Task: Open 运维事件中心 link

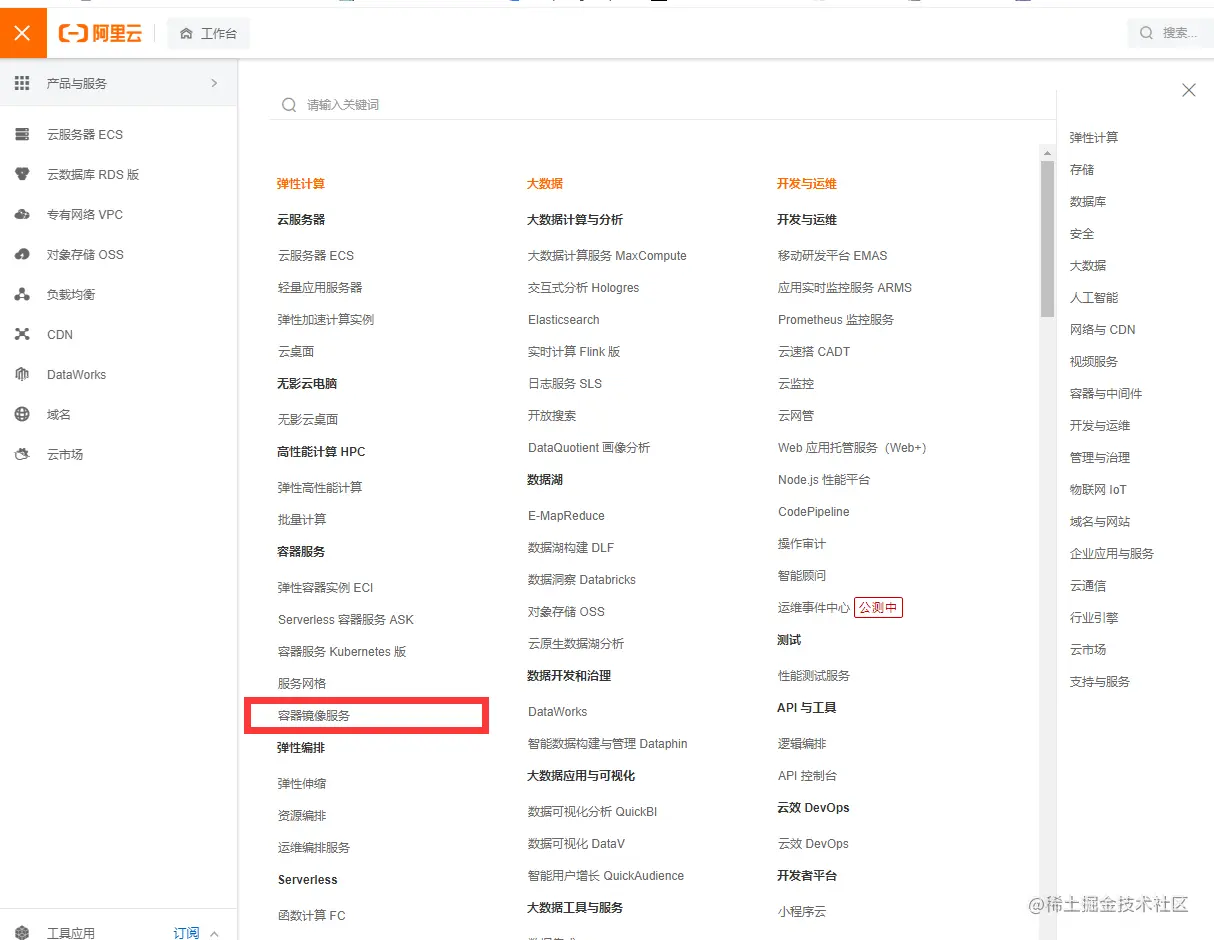Action: coord(814,607)
